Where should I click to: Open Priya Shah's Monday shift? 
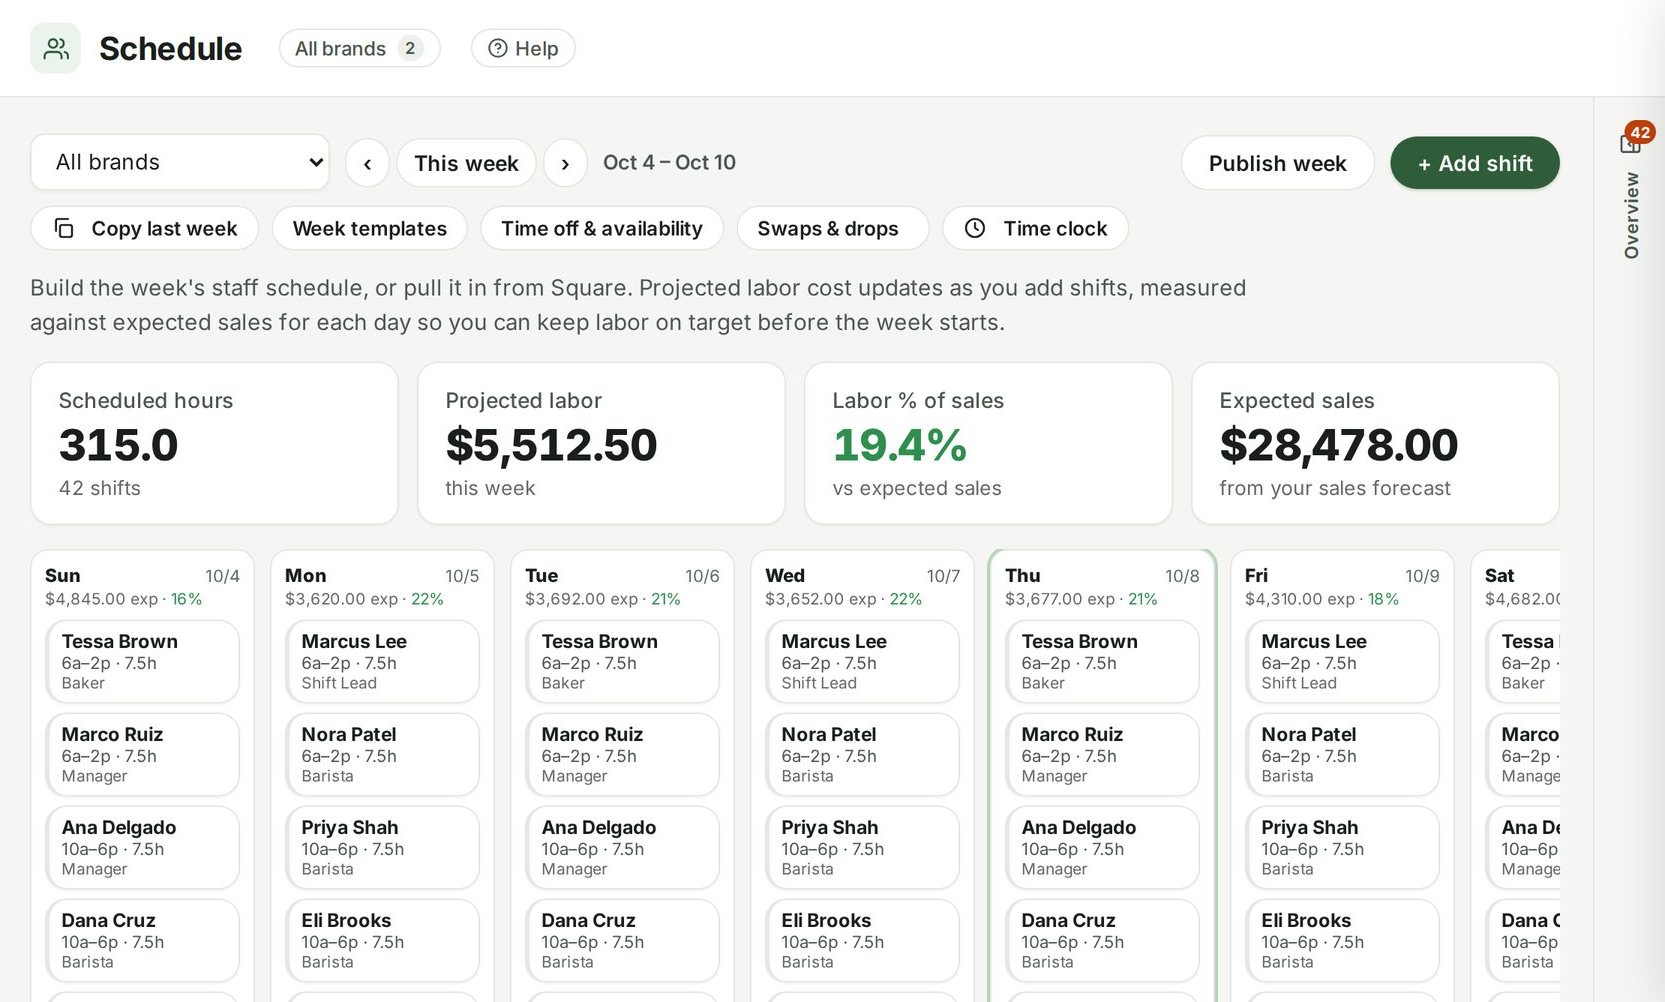pyautogui.click(x=382, y=847)
